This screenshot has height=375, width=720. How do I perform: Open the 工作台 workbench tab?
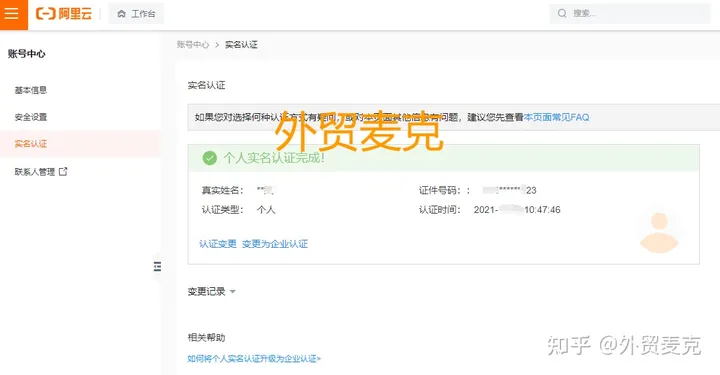[x=136, y=14]
